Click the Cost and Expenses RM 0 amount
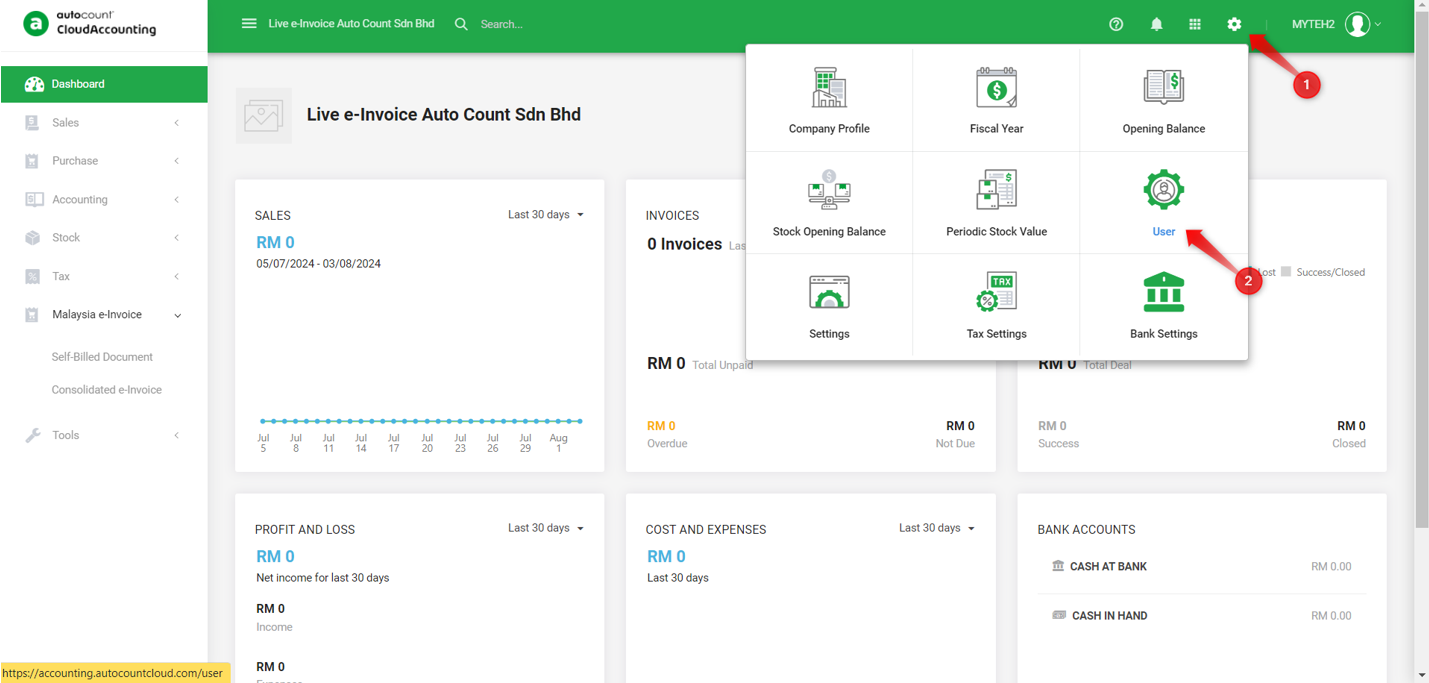 pyautogui.click(x=666, y=557)
